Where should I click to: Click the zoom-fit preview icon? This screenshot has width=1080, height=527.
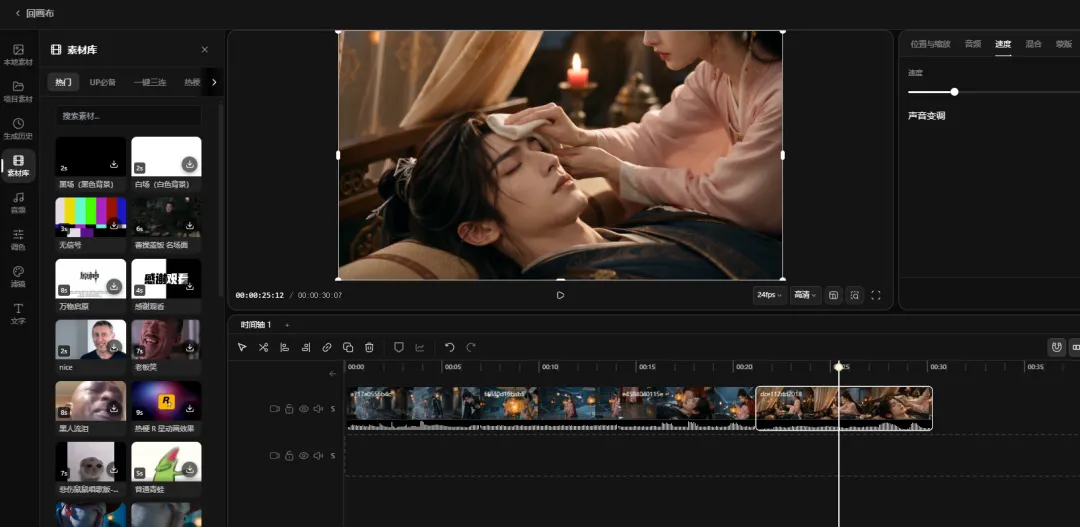pyautogui.click(x=855, y=295)
